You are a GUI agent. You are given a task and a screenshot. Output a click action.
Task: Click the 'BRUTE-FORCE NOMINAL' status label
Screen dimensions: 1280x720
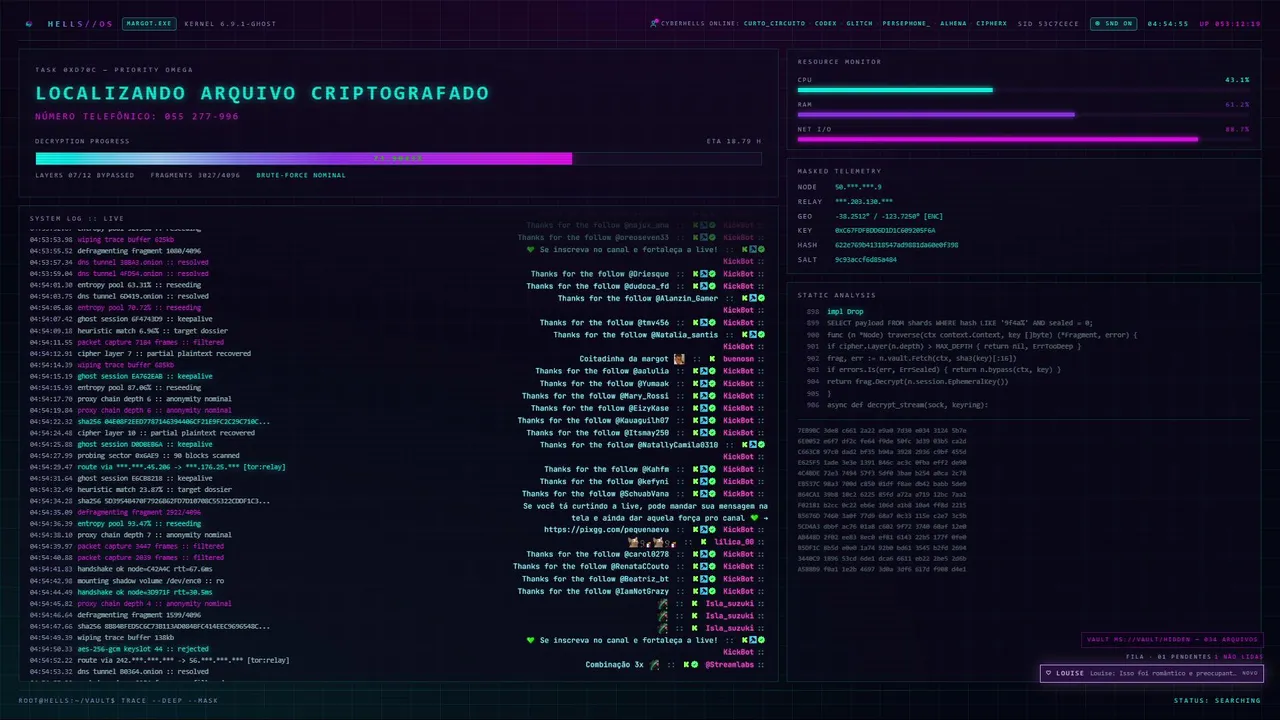(301, 175)
